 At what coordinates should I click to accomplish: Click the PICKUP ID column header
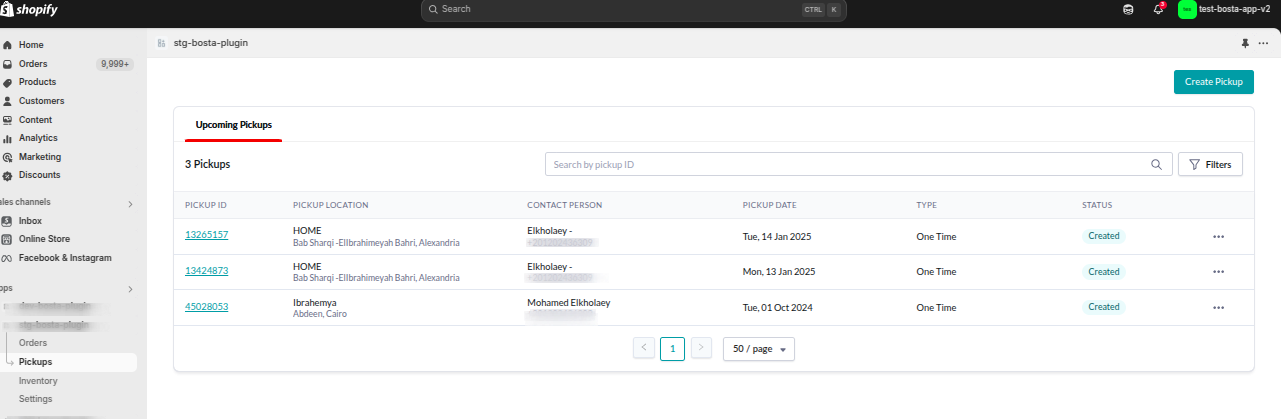[206, 205]
